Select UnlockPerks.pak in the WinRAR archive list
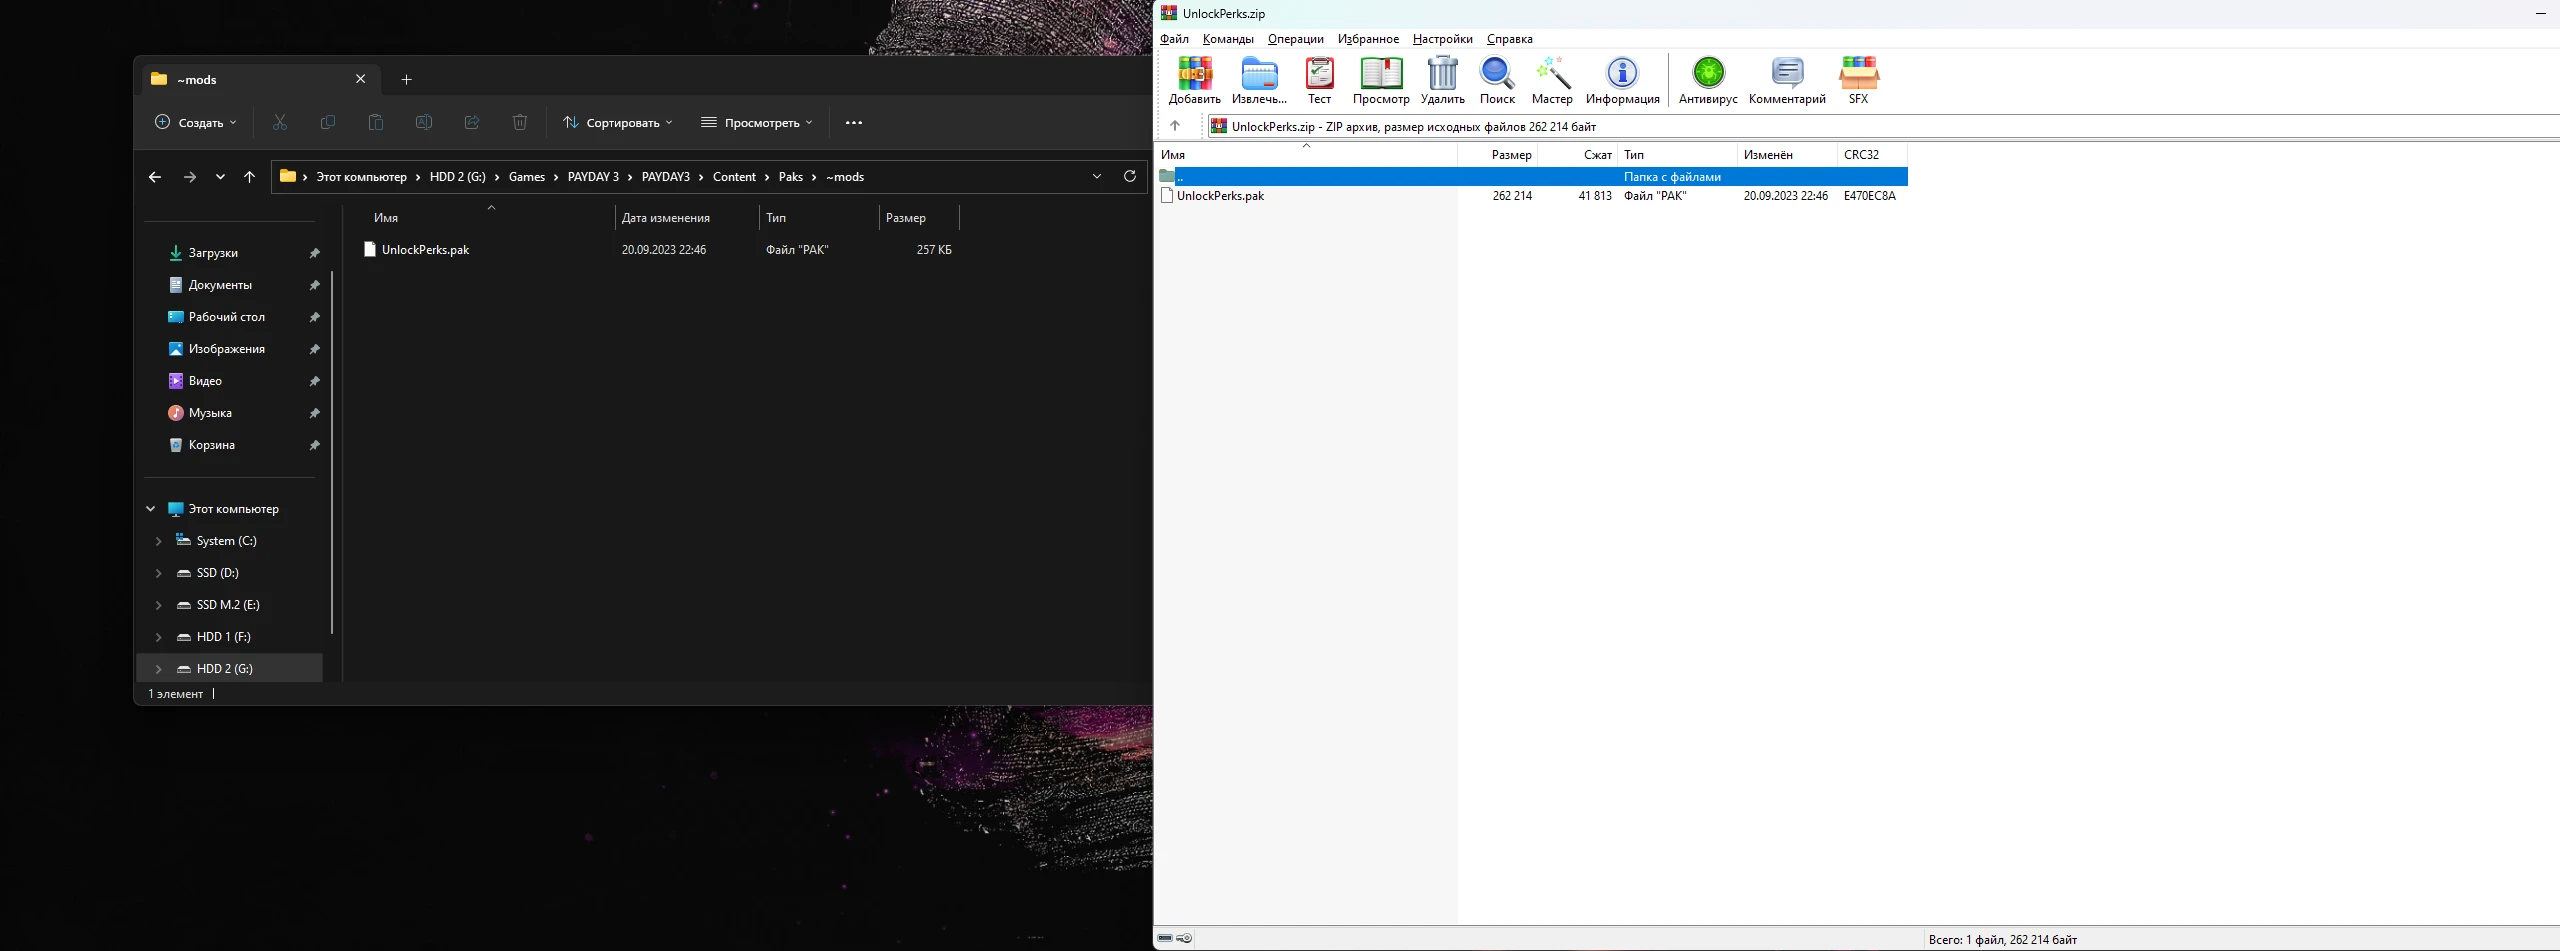The image size is (2560, 951). 1220,196
